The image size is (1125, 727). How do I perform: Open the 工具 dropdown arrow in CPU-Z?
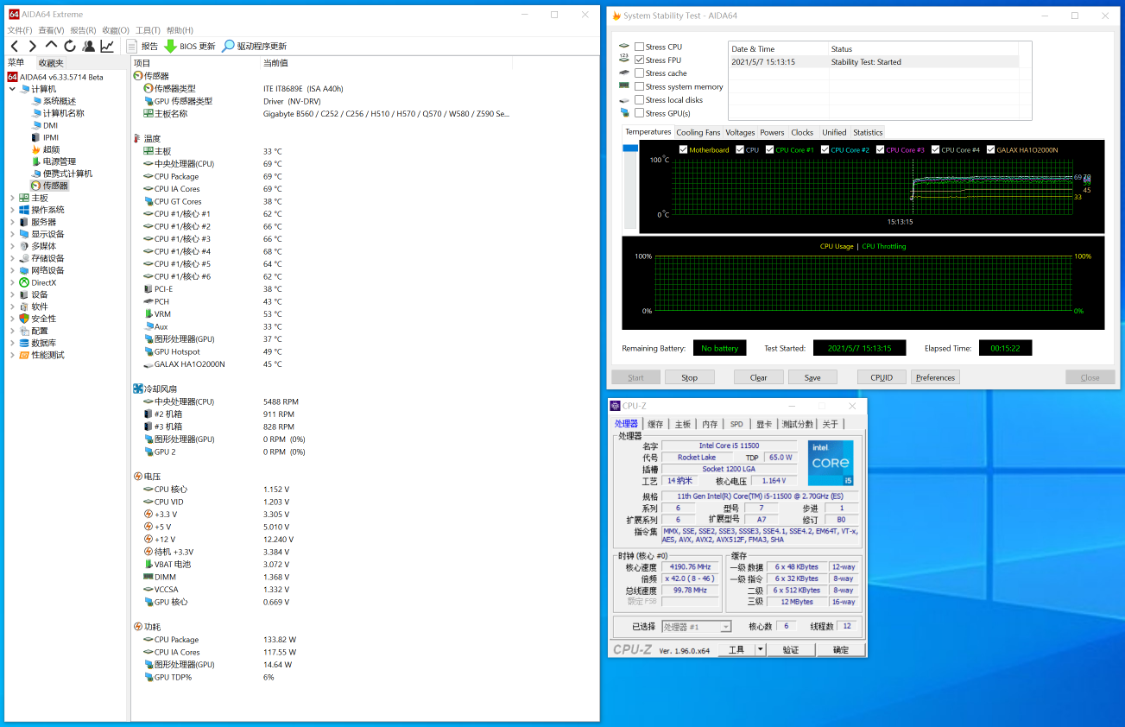pos(761,649)
